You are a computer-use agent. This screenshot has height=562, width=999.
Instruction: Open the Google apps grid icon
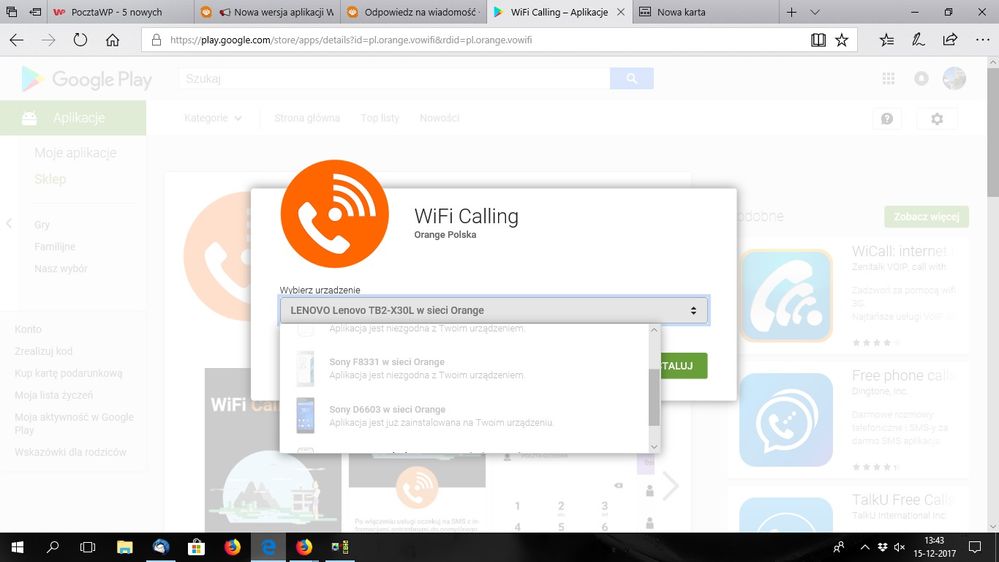coord(888,78)
